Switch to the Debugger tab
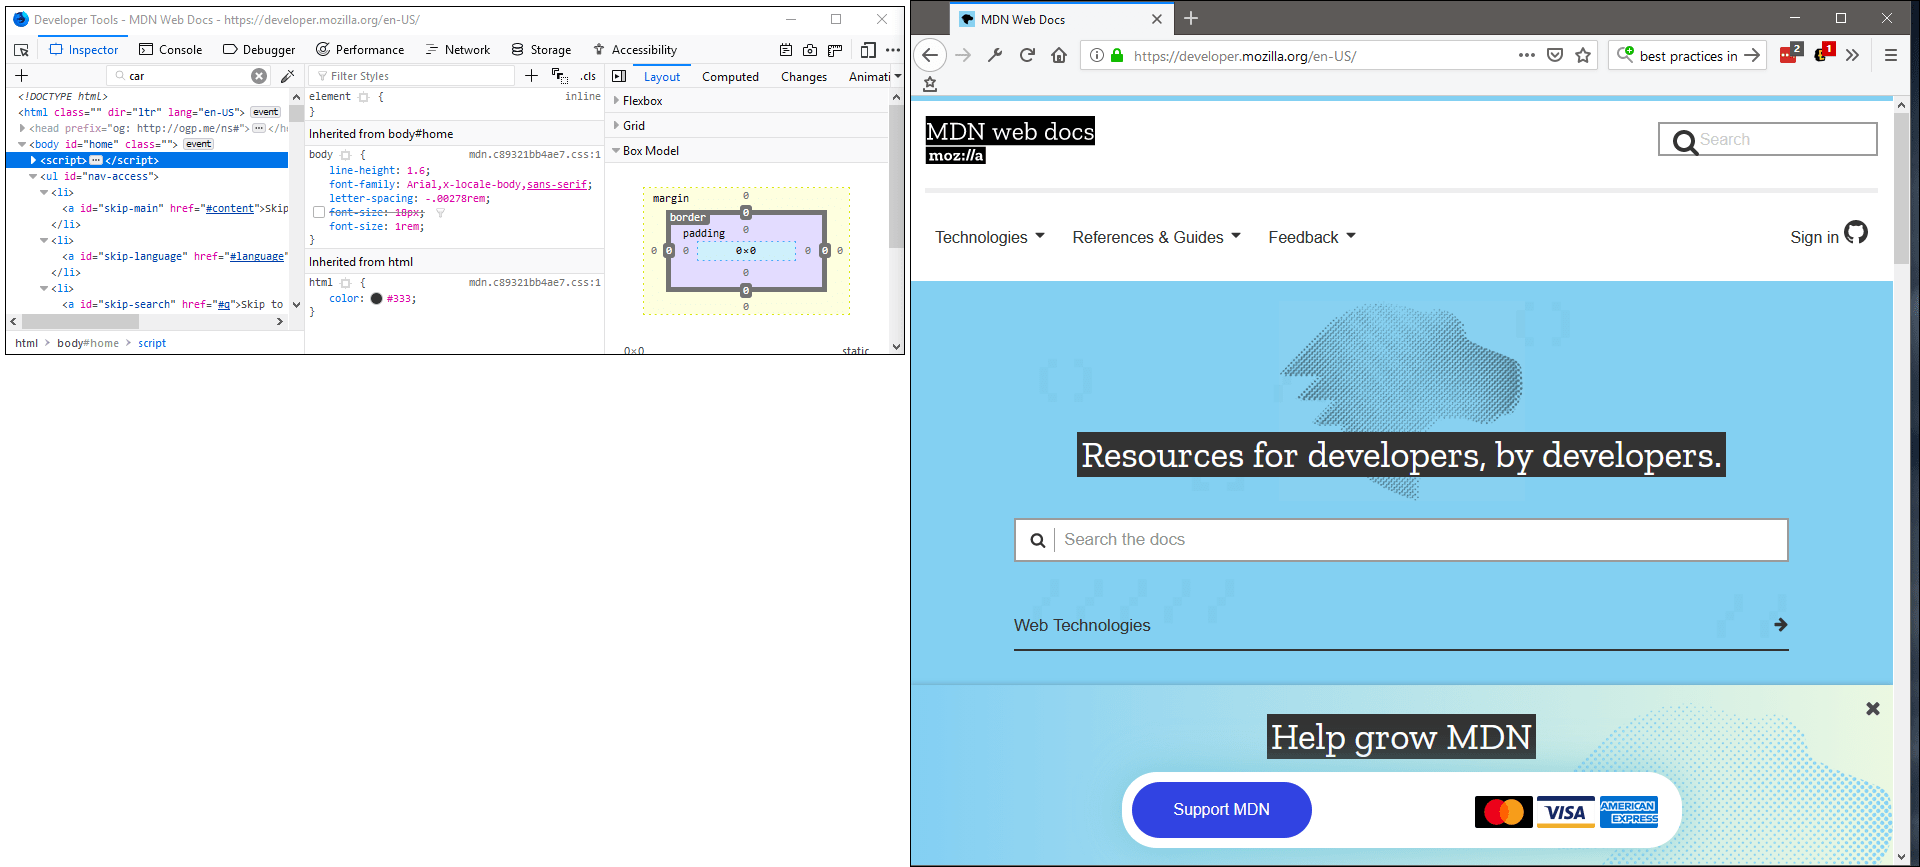 [x=259, y=50]
